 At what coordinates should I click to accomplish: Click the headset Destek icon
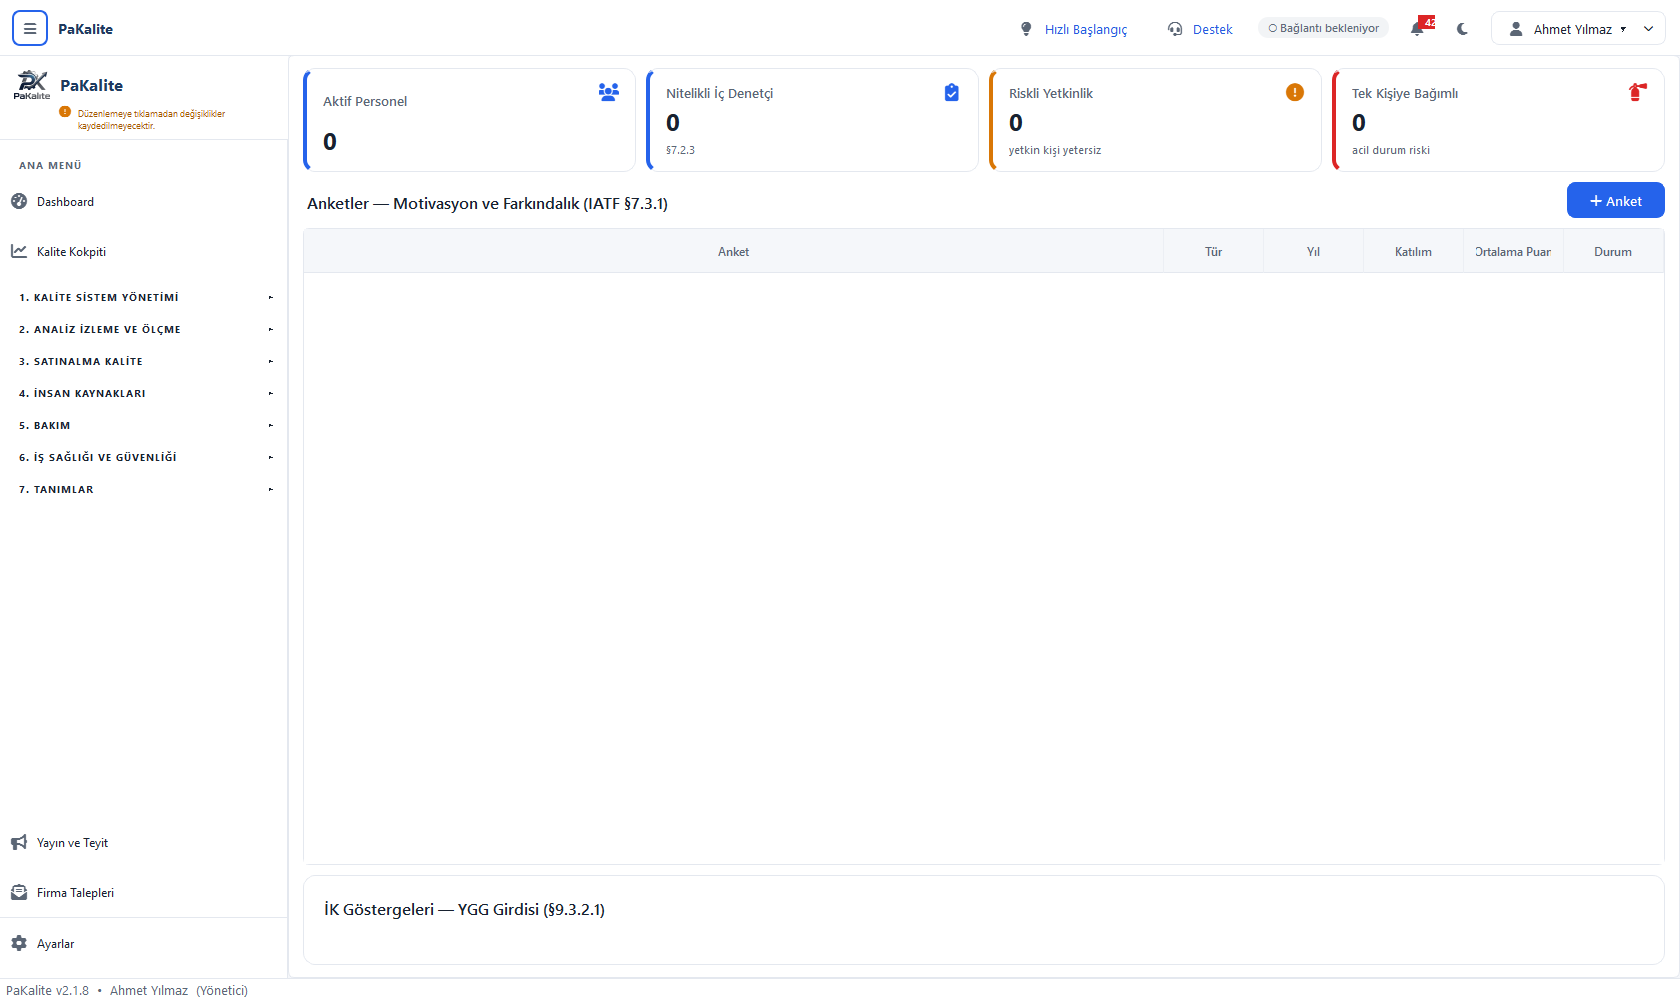click(x=1175, y=29)
